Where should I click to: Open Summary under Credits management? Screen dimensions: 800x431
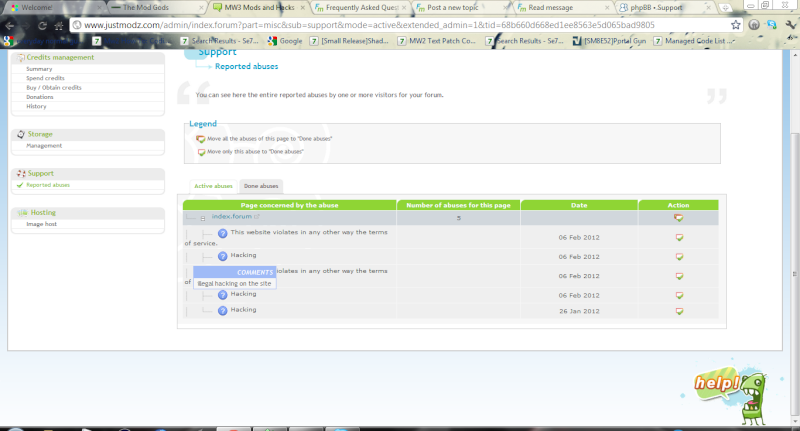click(x=39, y=69)
